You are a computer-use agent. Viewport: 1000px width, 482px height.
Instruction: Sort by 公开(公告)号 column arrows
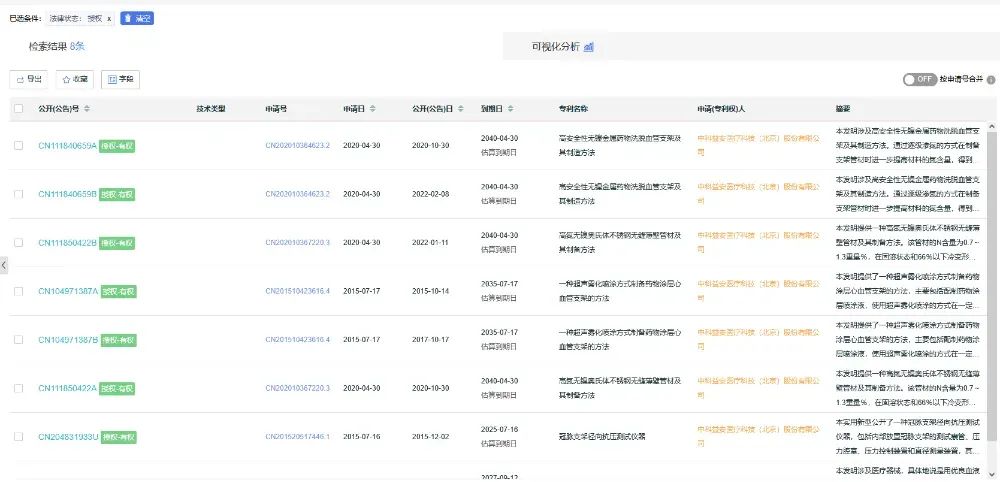click(x=87, y=108)
